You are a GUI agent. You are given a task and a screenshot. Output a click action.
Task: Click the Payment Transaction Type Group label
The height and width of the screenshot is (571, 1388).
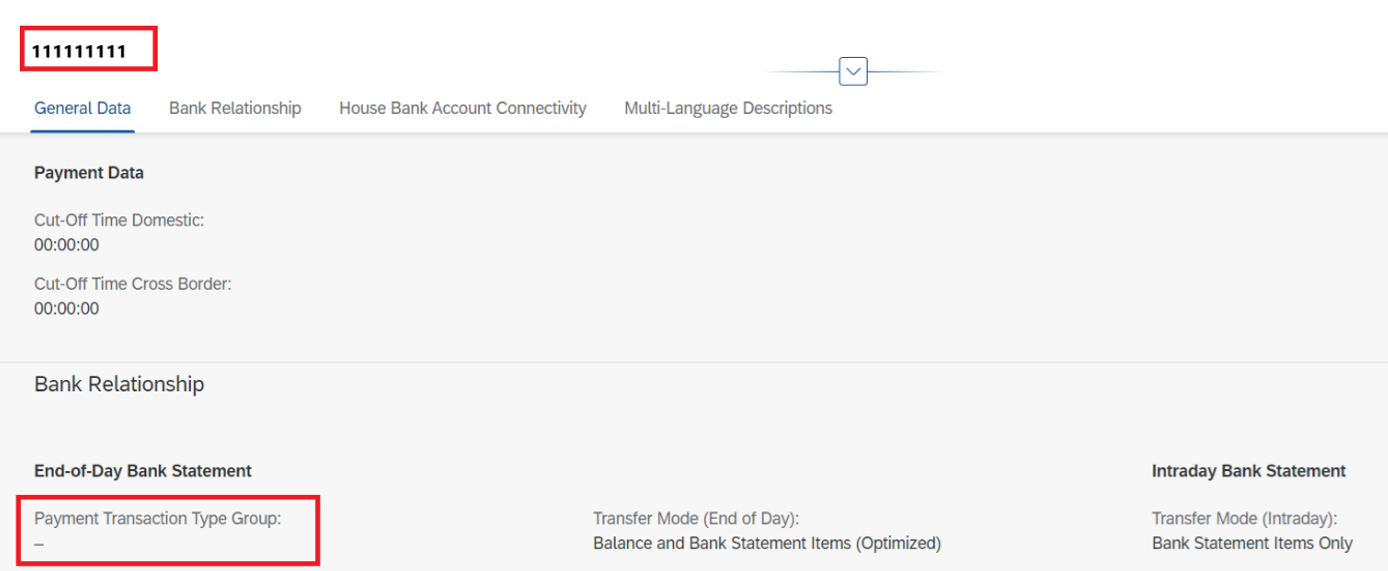point(158,519)
